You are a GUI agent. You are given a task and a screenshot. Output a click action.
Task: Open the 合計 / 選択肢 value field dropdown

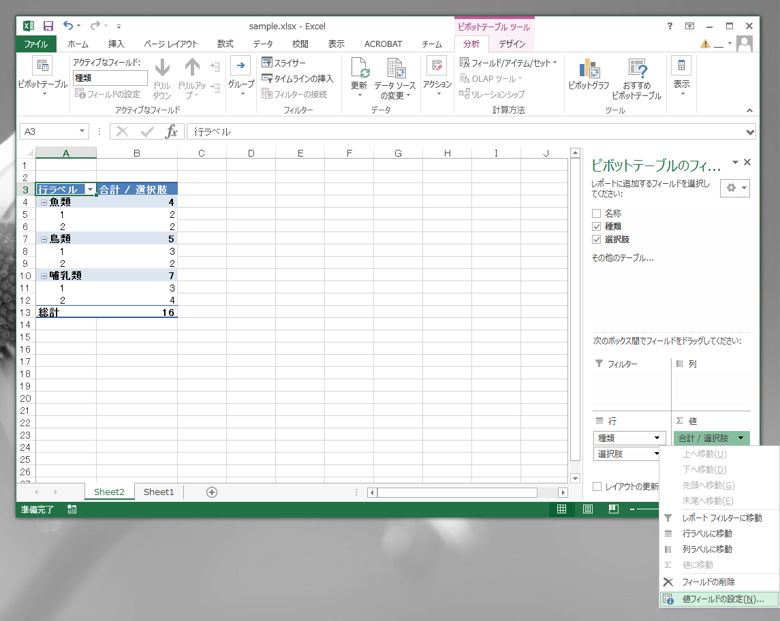[741, 438]
